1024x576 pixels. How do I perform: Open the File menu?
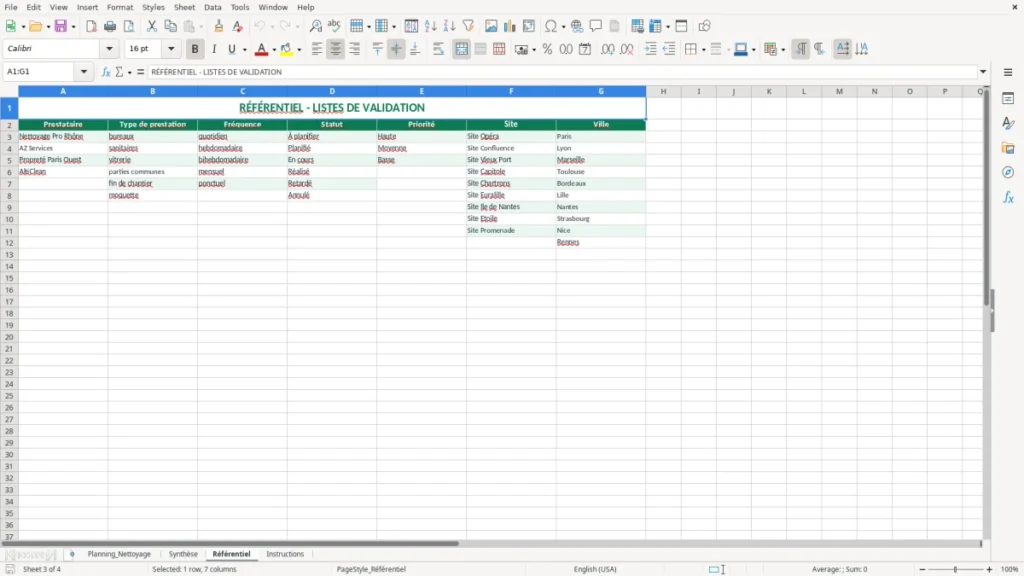(11, 7)
